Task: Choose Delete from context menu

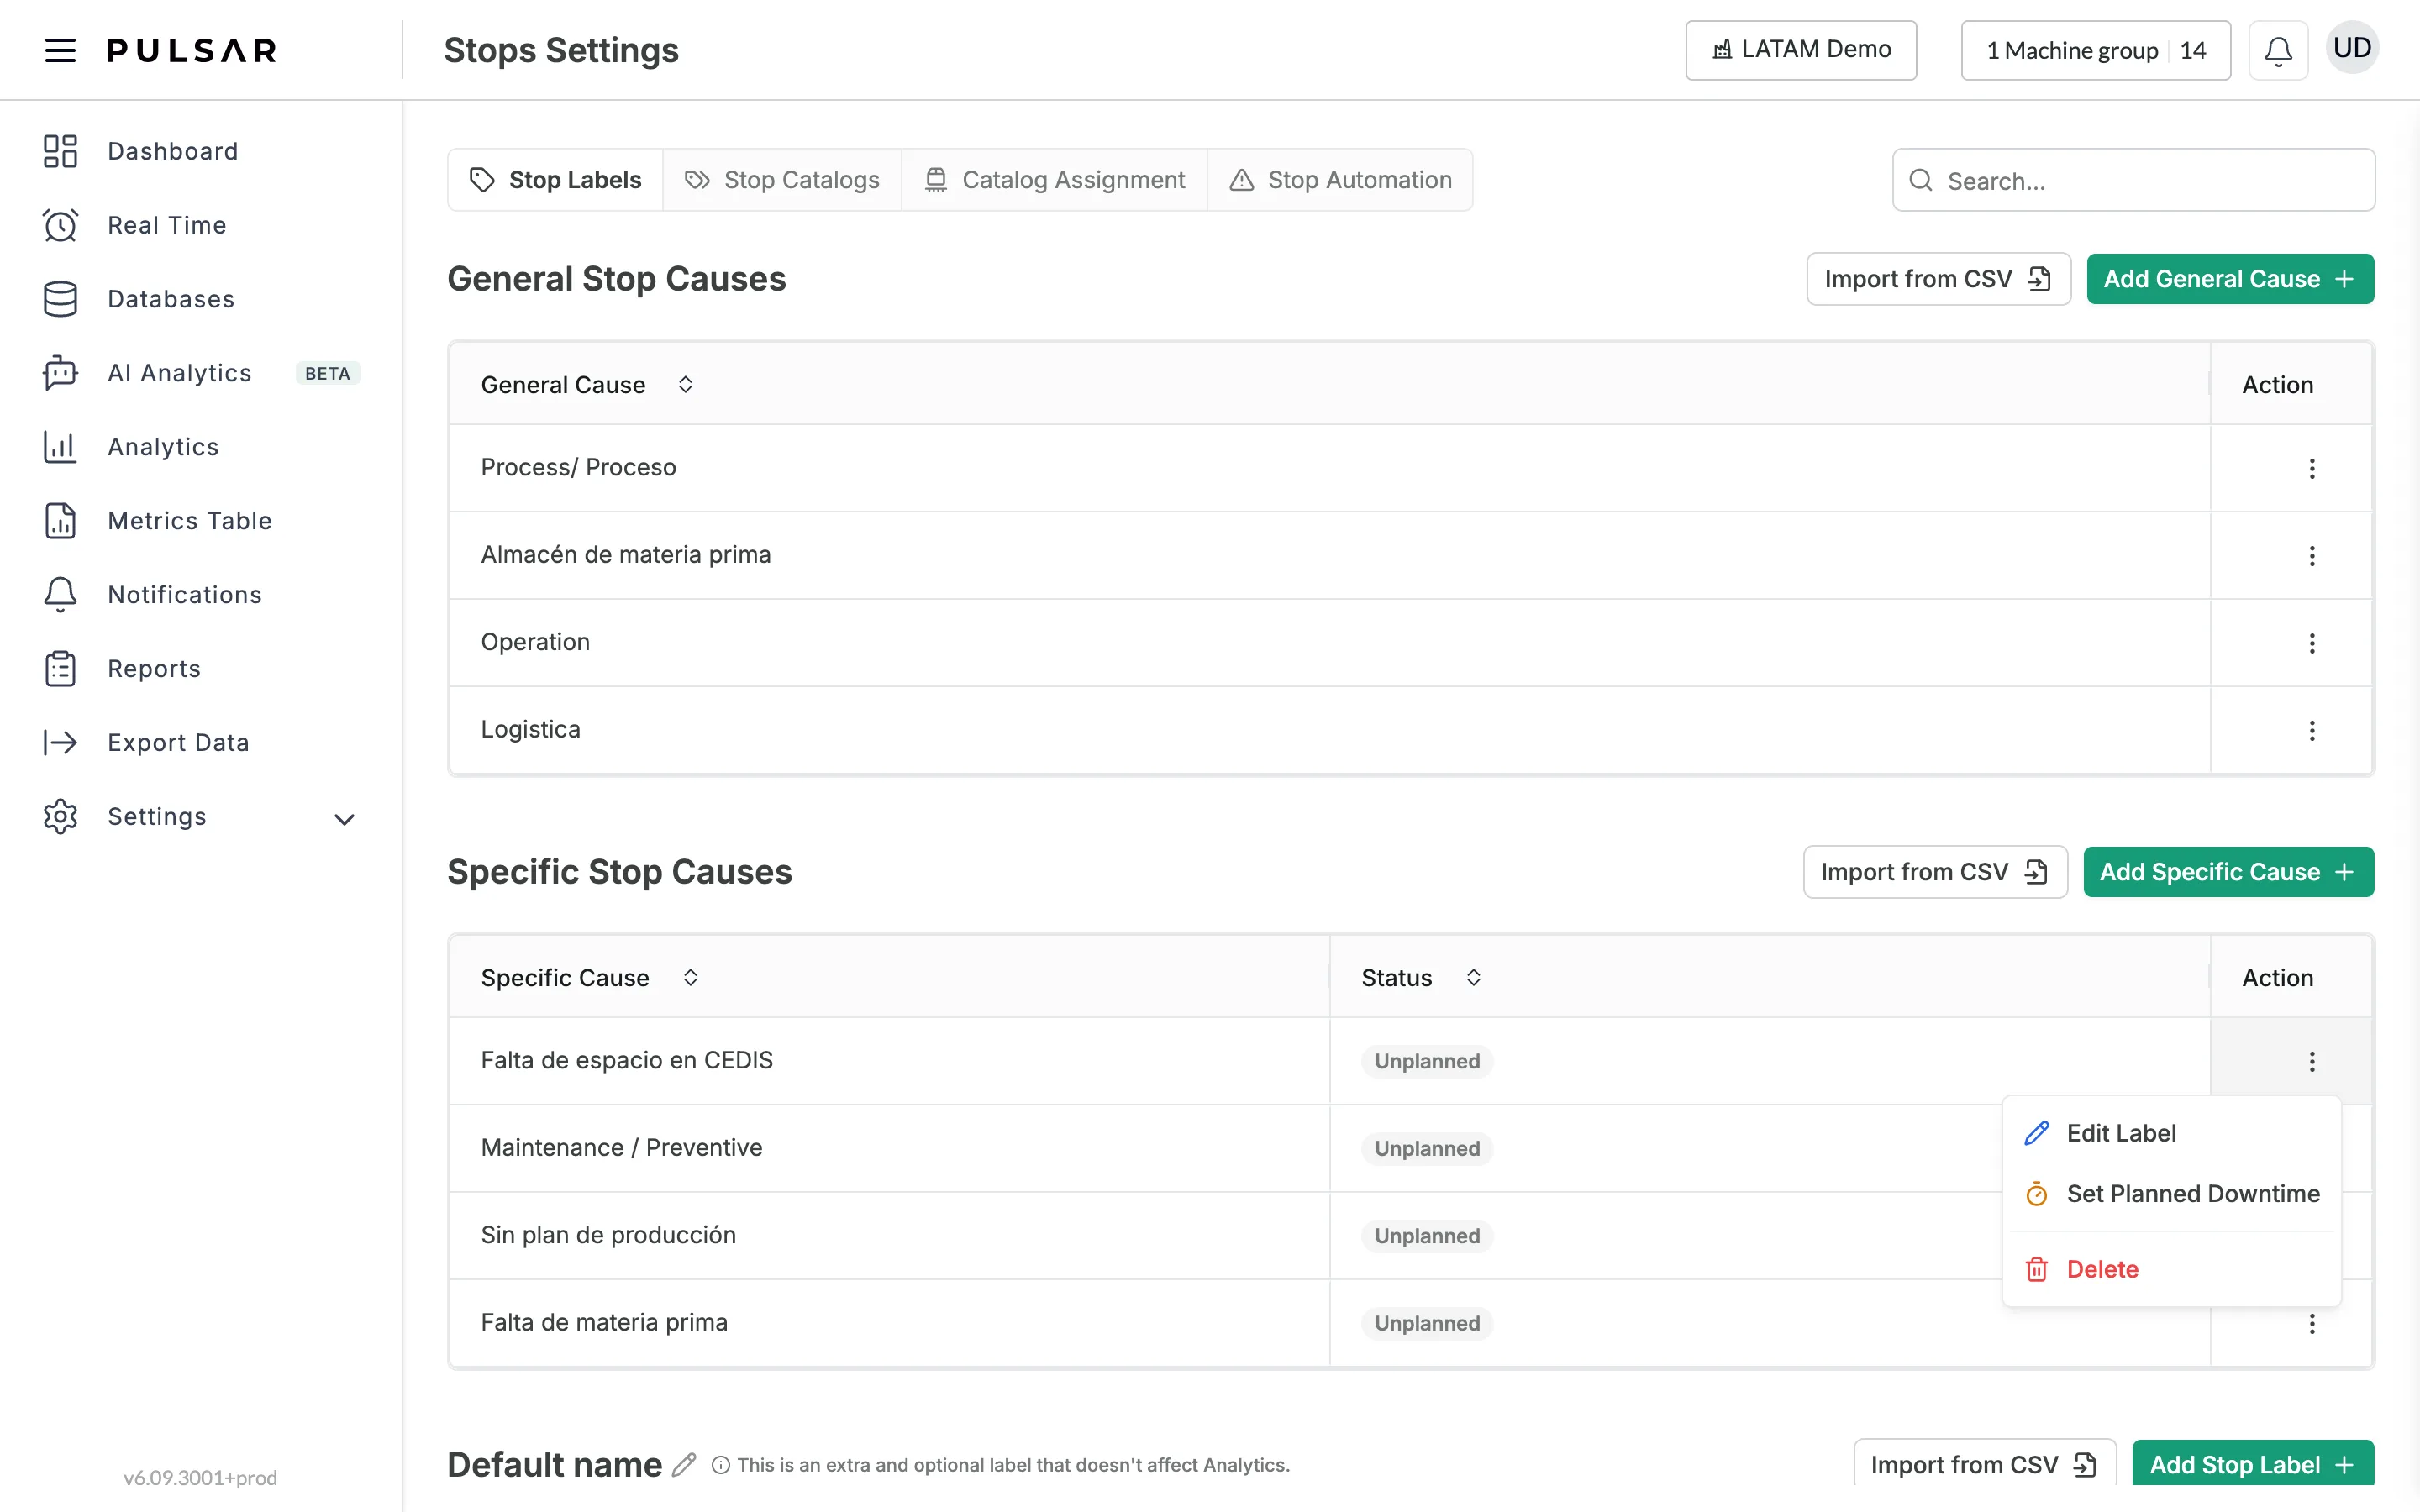Action: point(2171,1269)
